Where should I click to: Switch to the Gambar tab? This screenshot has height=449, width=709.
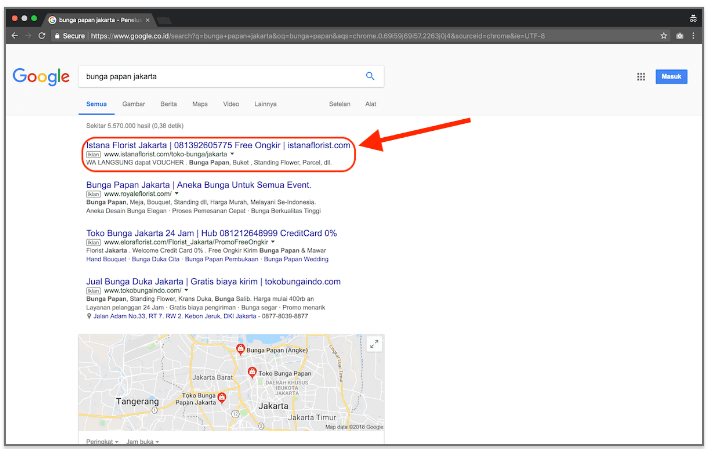coord(133,104)
